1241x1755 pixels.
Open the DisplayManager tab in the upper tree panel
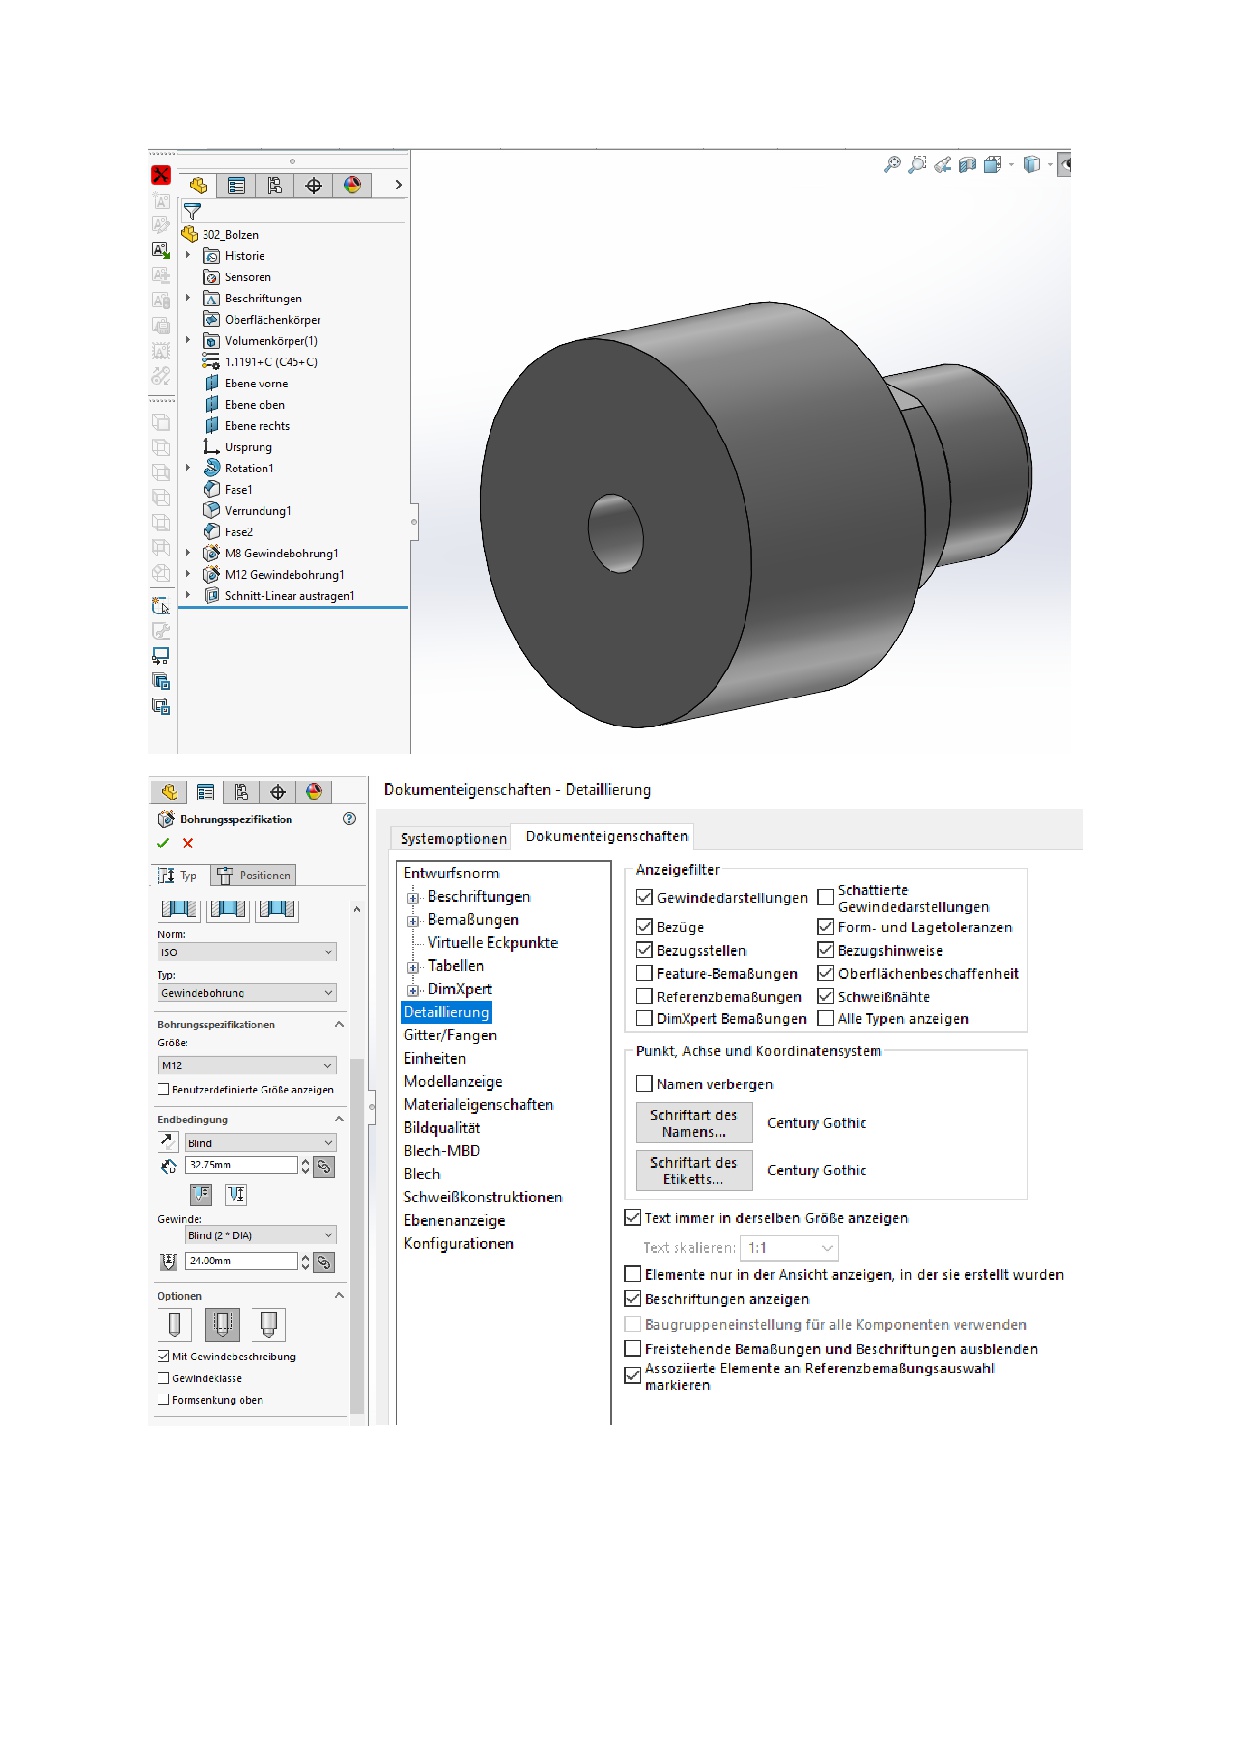pos(352,185)
